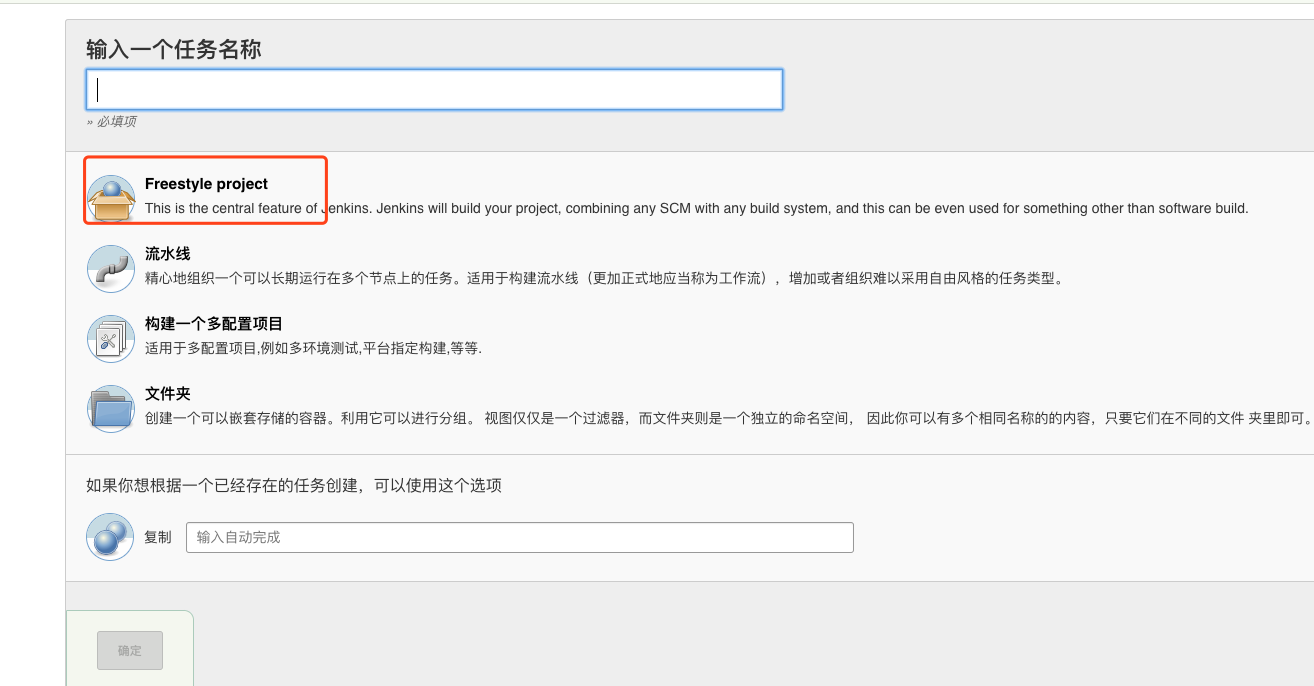Screen dimensions: 1314x686
Task: Click the 构建一个多配置项目 multi-configuration icon
Action: (x=110, y=339)
